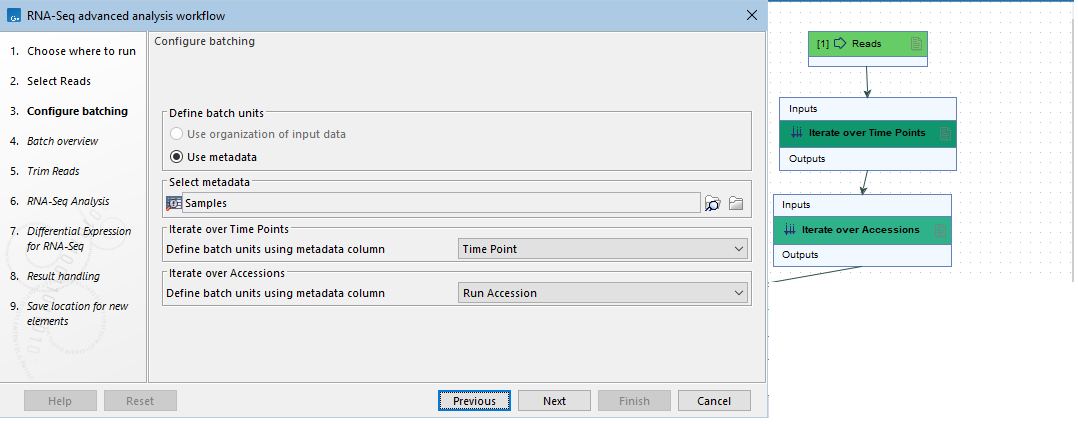Cancel the workflow wizard
The height and width of the screenshot is (424, 1078).
[x=714, y=401]
